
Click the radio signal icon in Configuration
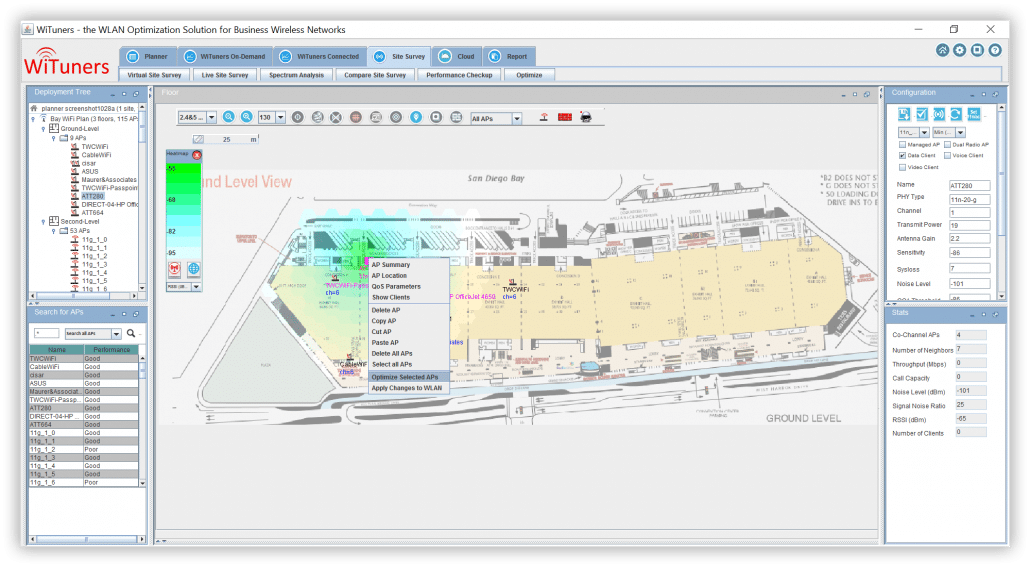(939, 114)
